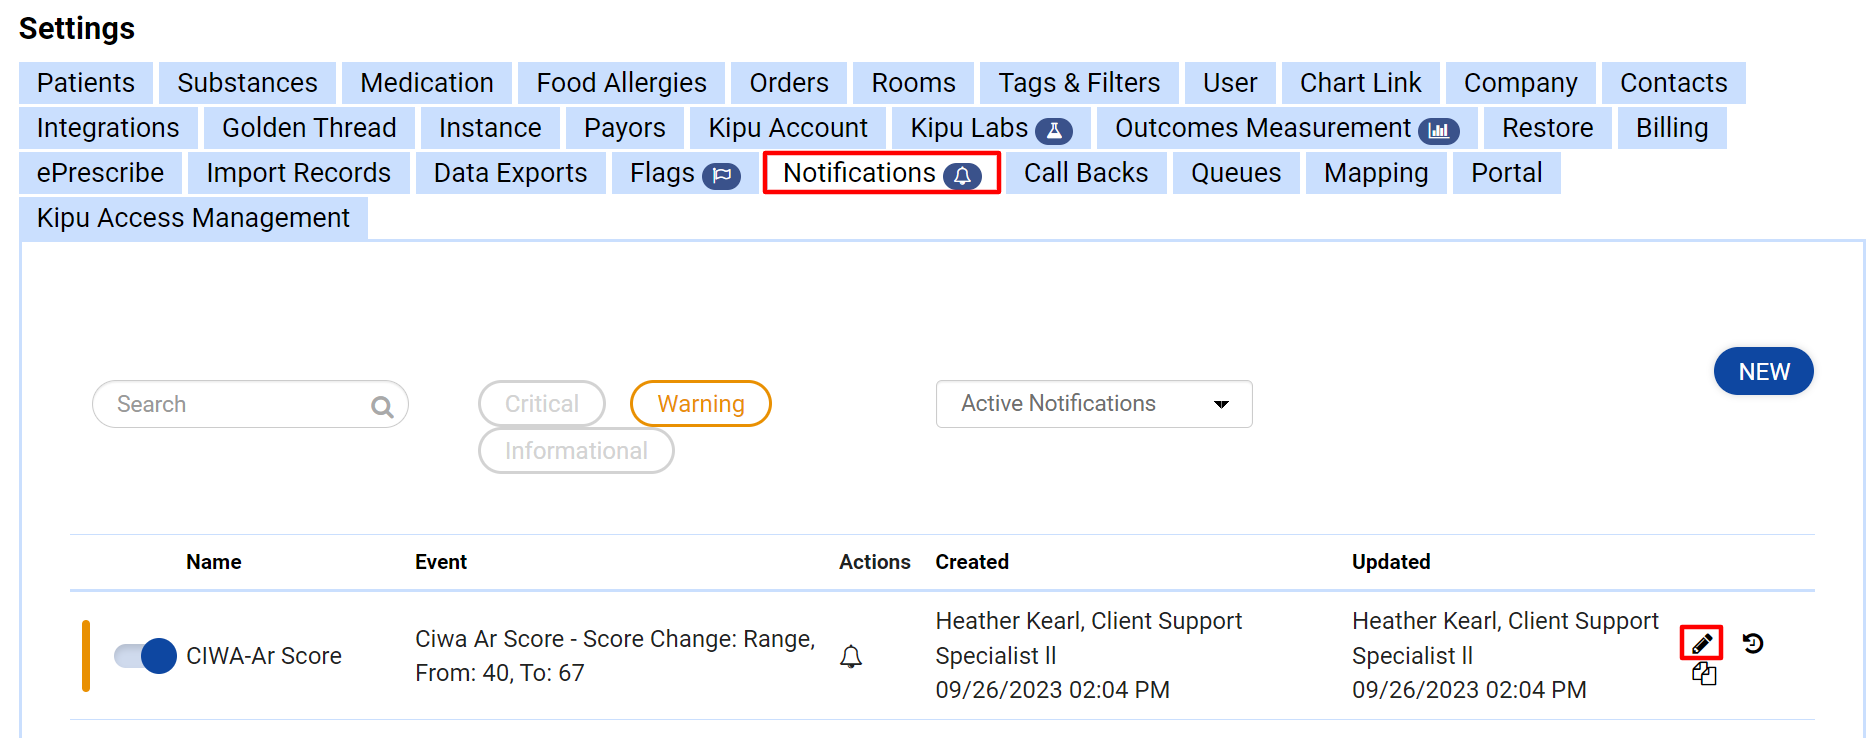Click the history revert icon in the row
Image resolution: width=1874 pixels, height=738 pixels.
click(1752, 643)
